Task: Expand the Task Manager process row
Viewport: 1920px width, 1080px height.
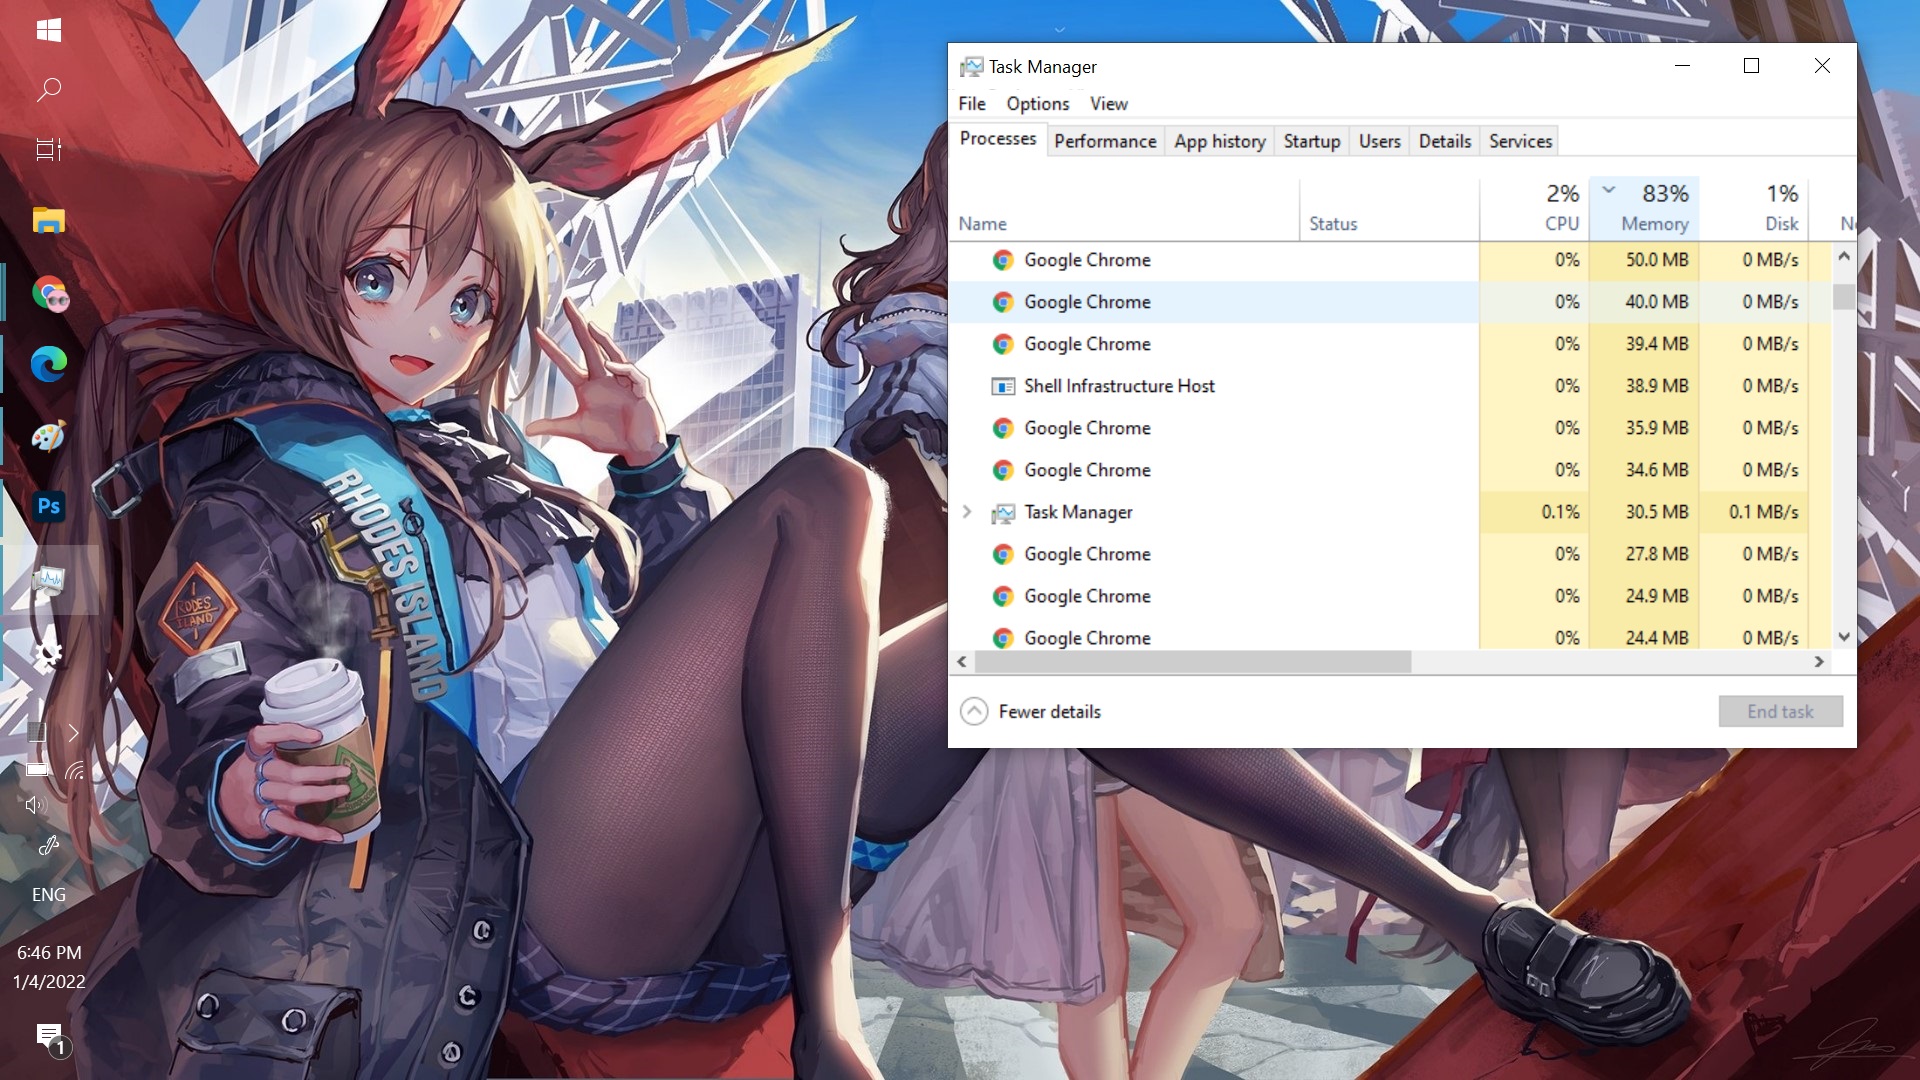Action: tap(967, 512)
